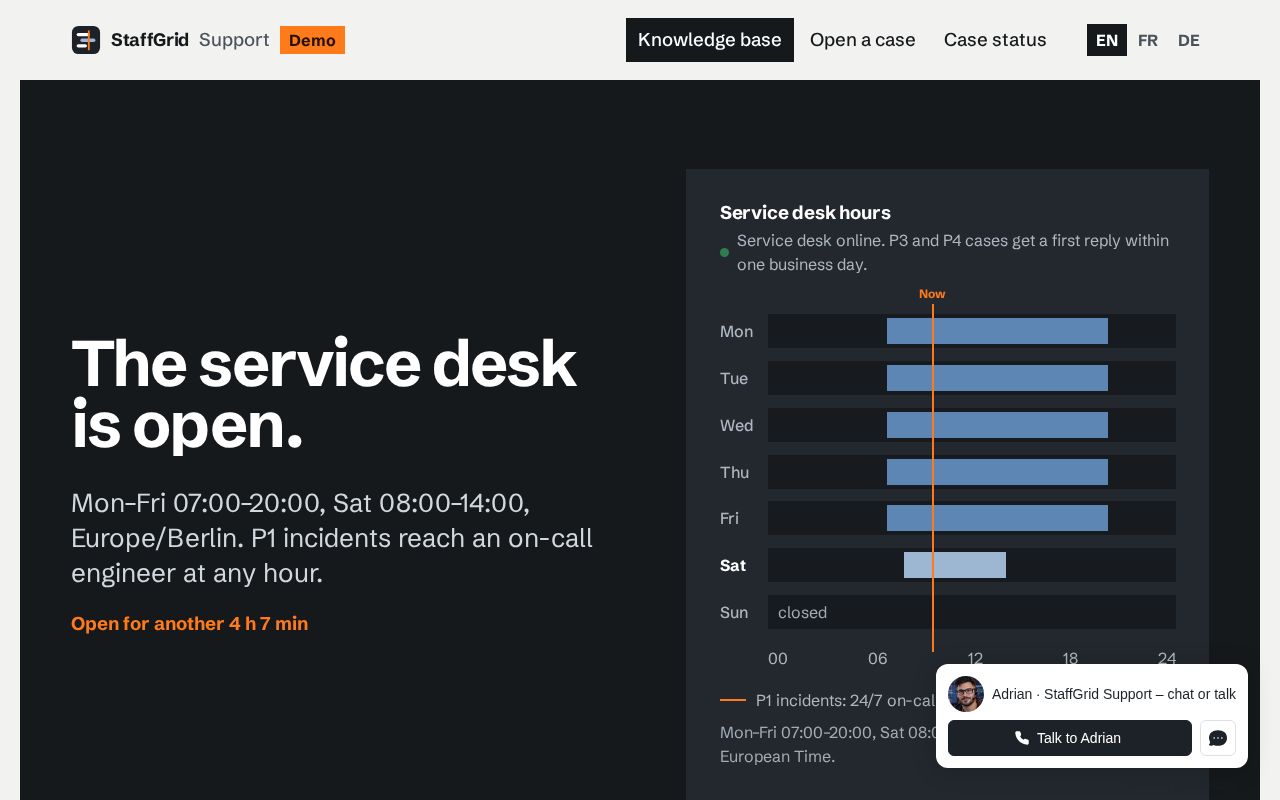Click the Monday hours bar
The image size is (1280, 800).
pyautogui.click(x=997, y=331)
